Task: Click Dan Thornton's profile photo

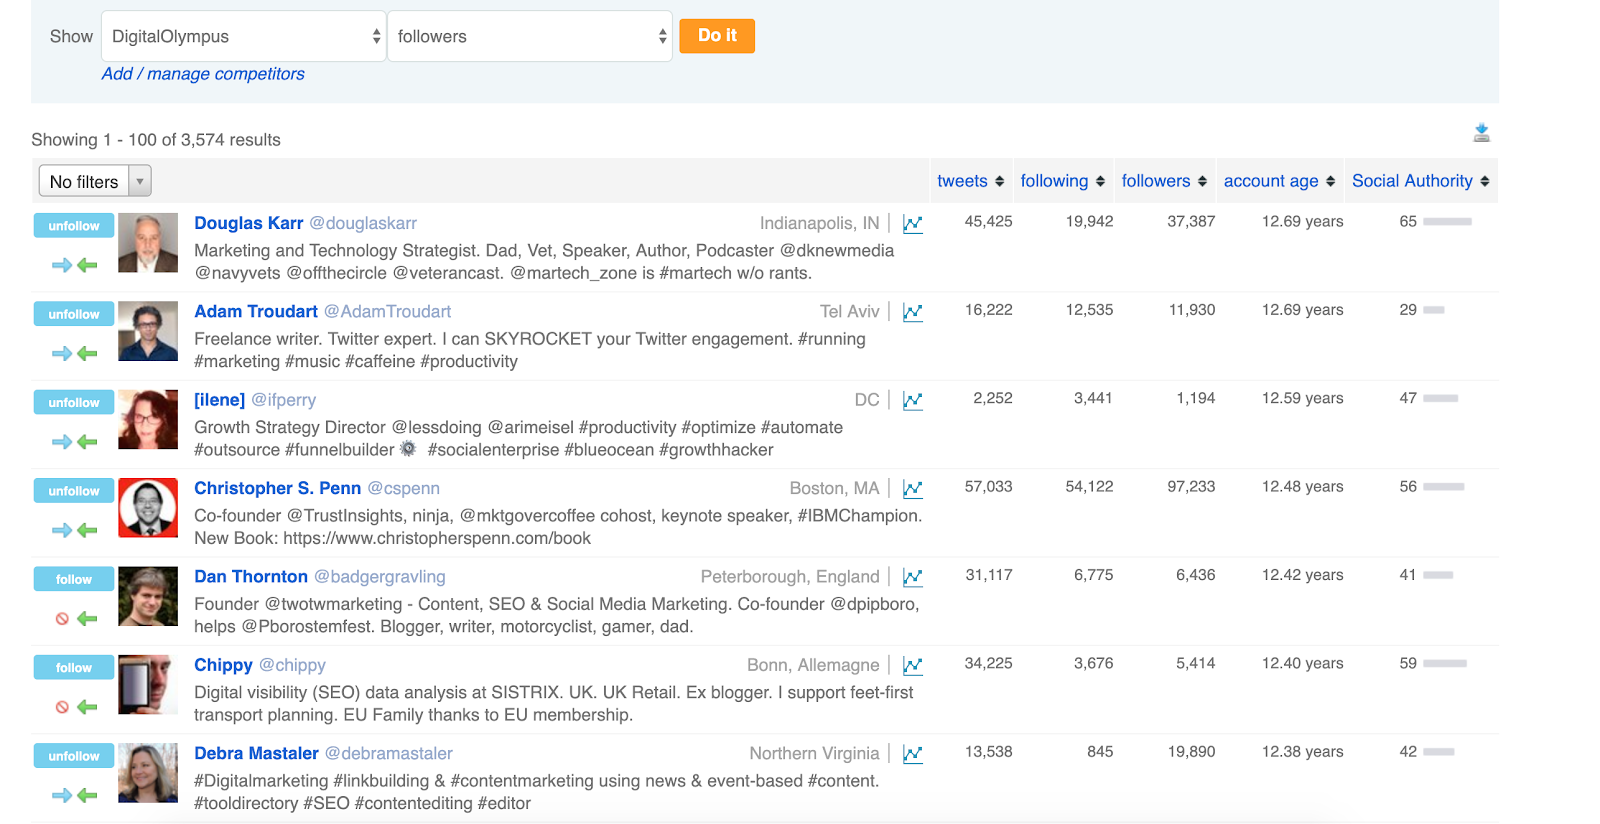Action: tap(148, 596)
